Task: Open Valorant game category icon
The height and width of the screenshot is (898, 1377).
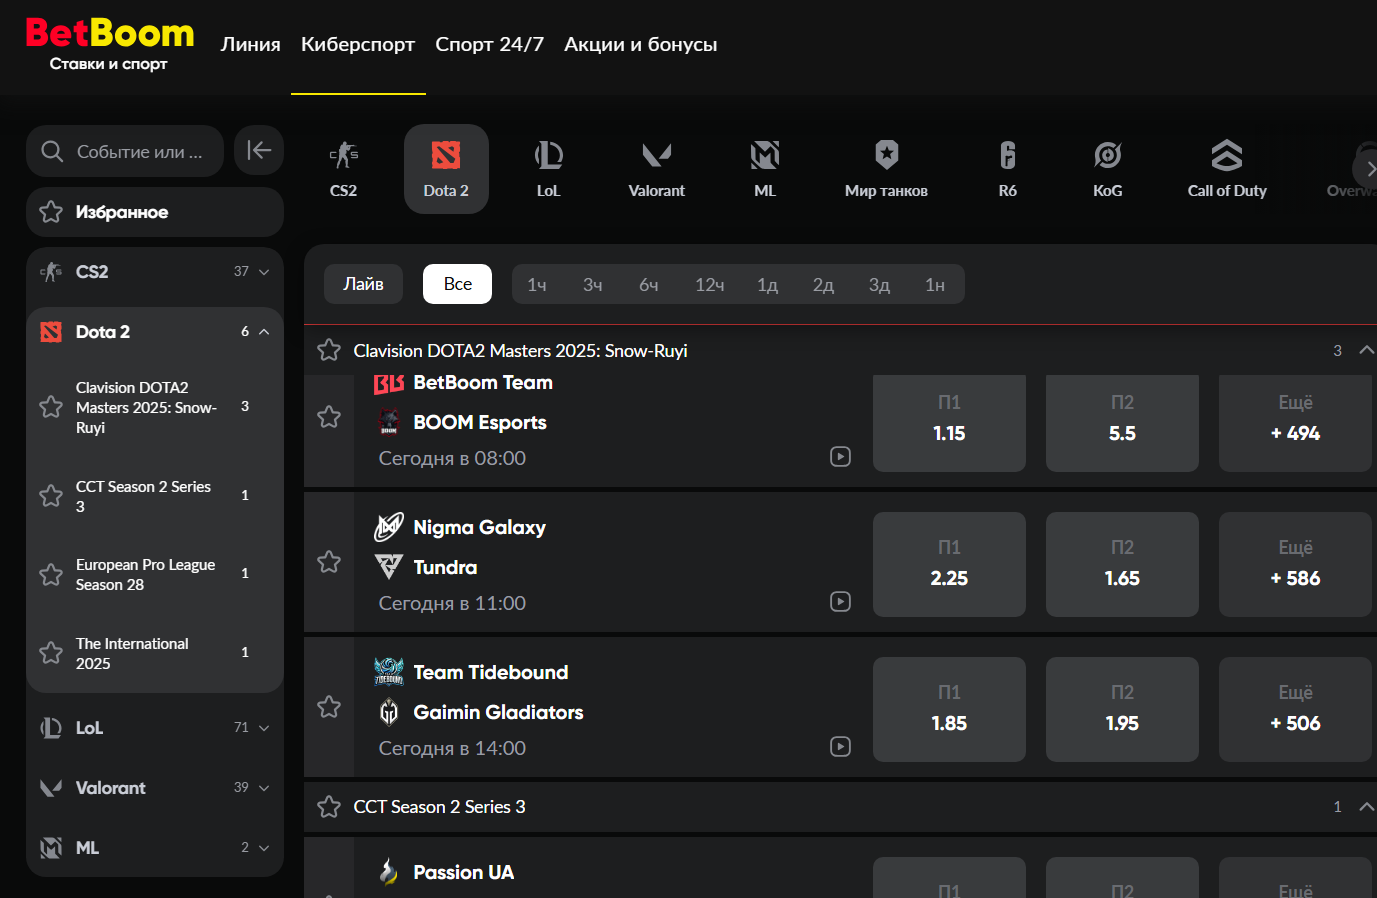Action: [x=656, y=156]
